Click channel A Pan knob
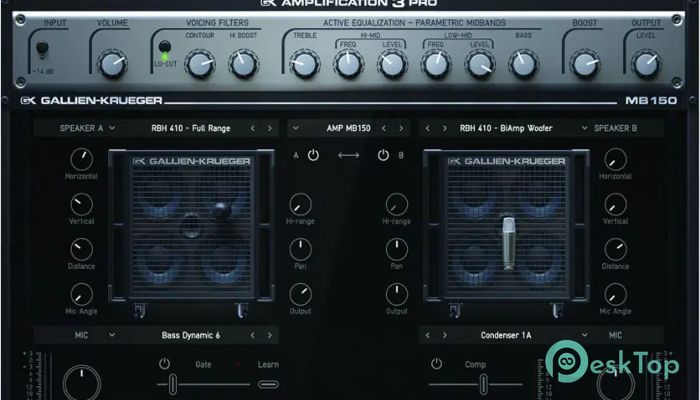The height and width of the screenshot is (400, 700). (x=300, y=250)
